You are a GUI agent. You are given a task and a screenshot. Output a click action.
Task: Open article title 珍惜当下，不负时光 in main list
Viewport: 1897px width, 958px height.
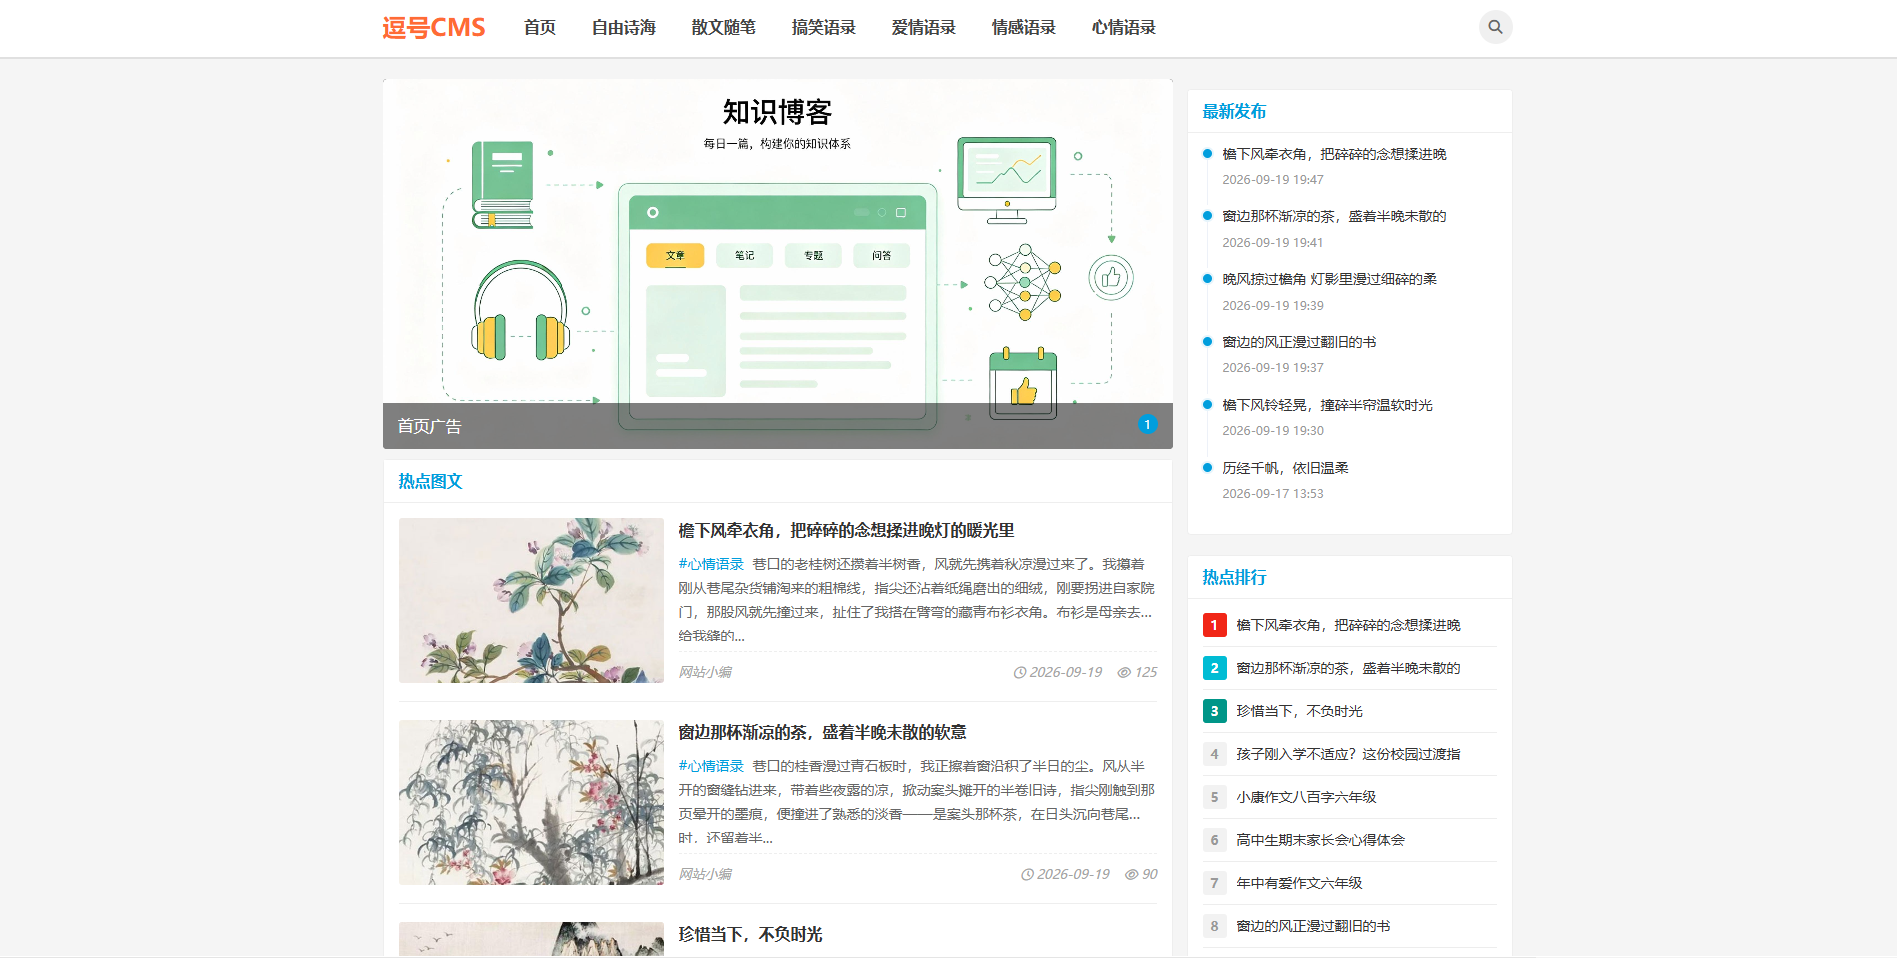click(x=750, y=934)
